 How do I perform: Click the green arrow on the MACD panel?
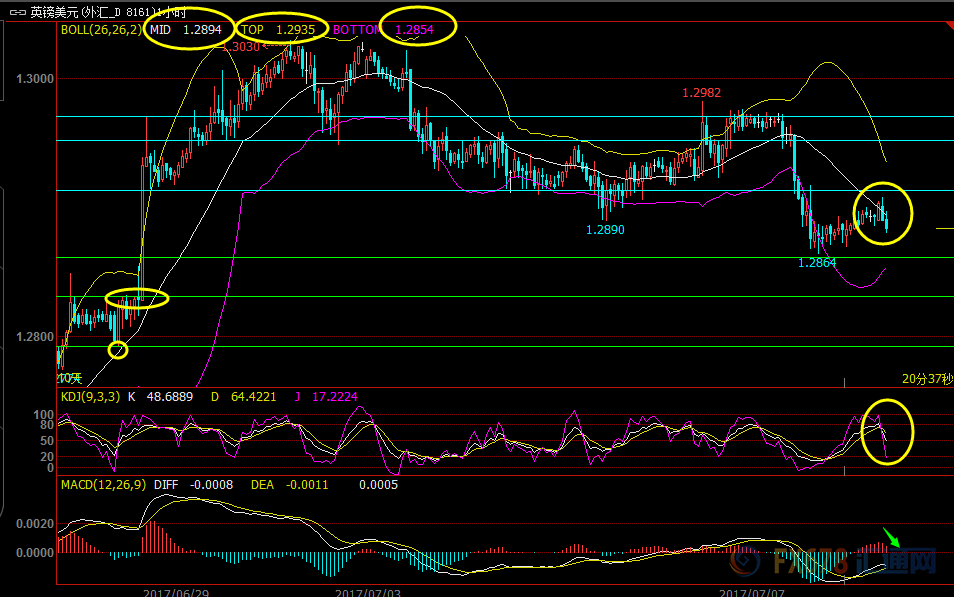coord(891,537)
